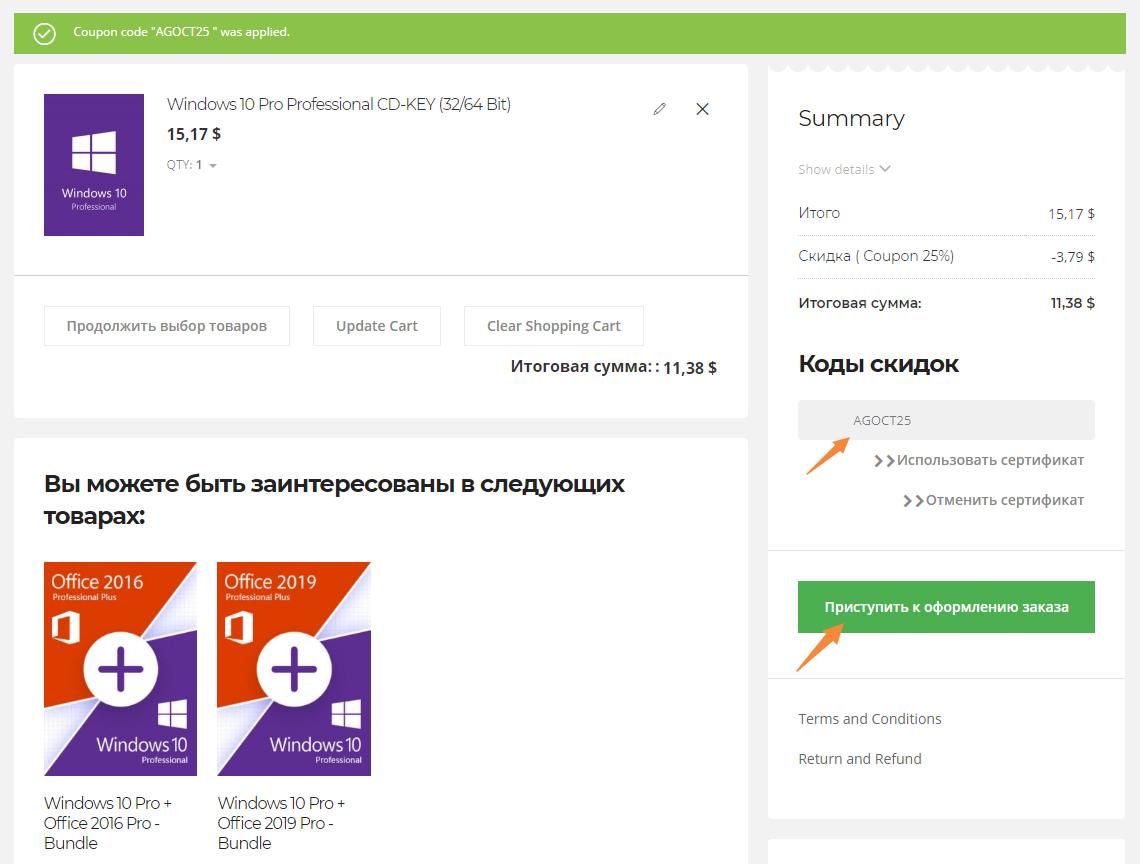
Task: Click Отменить сертификат link
Action: click(x=1004, y=500)
